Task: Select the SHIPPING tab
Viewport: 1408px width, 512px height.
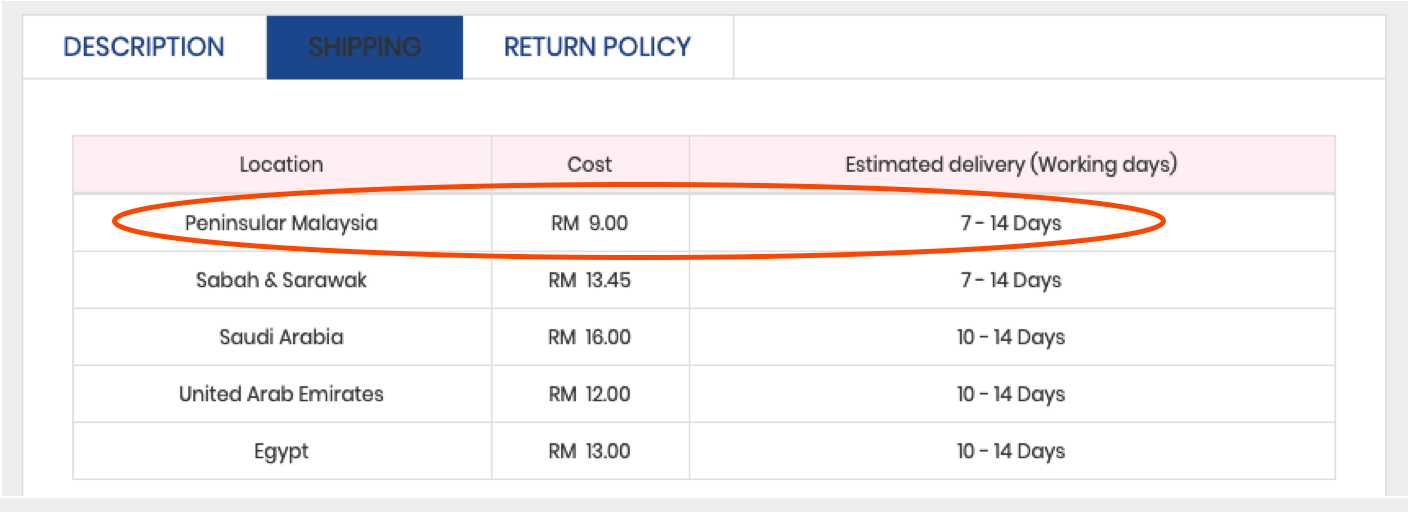Action: pos(365,47)
